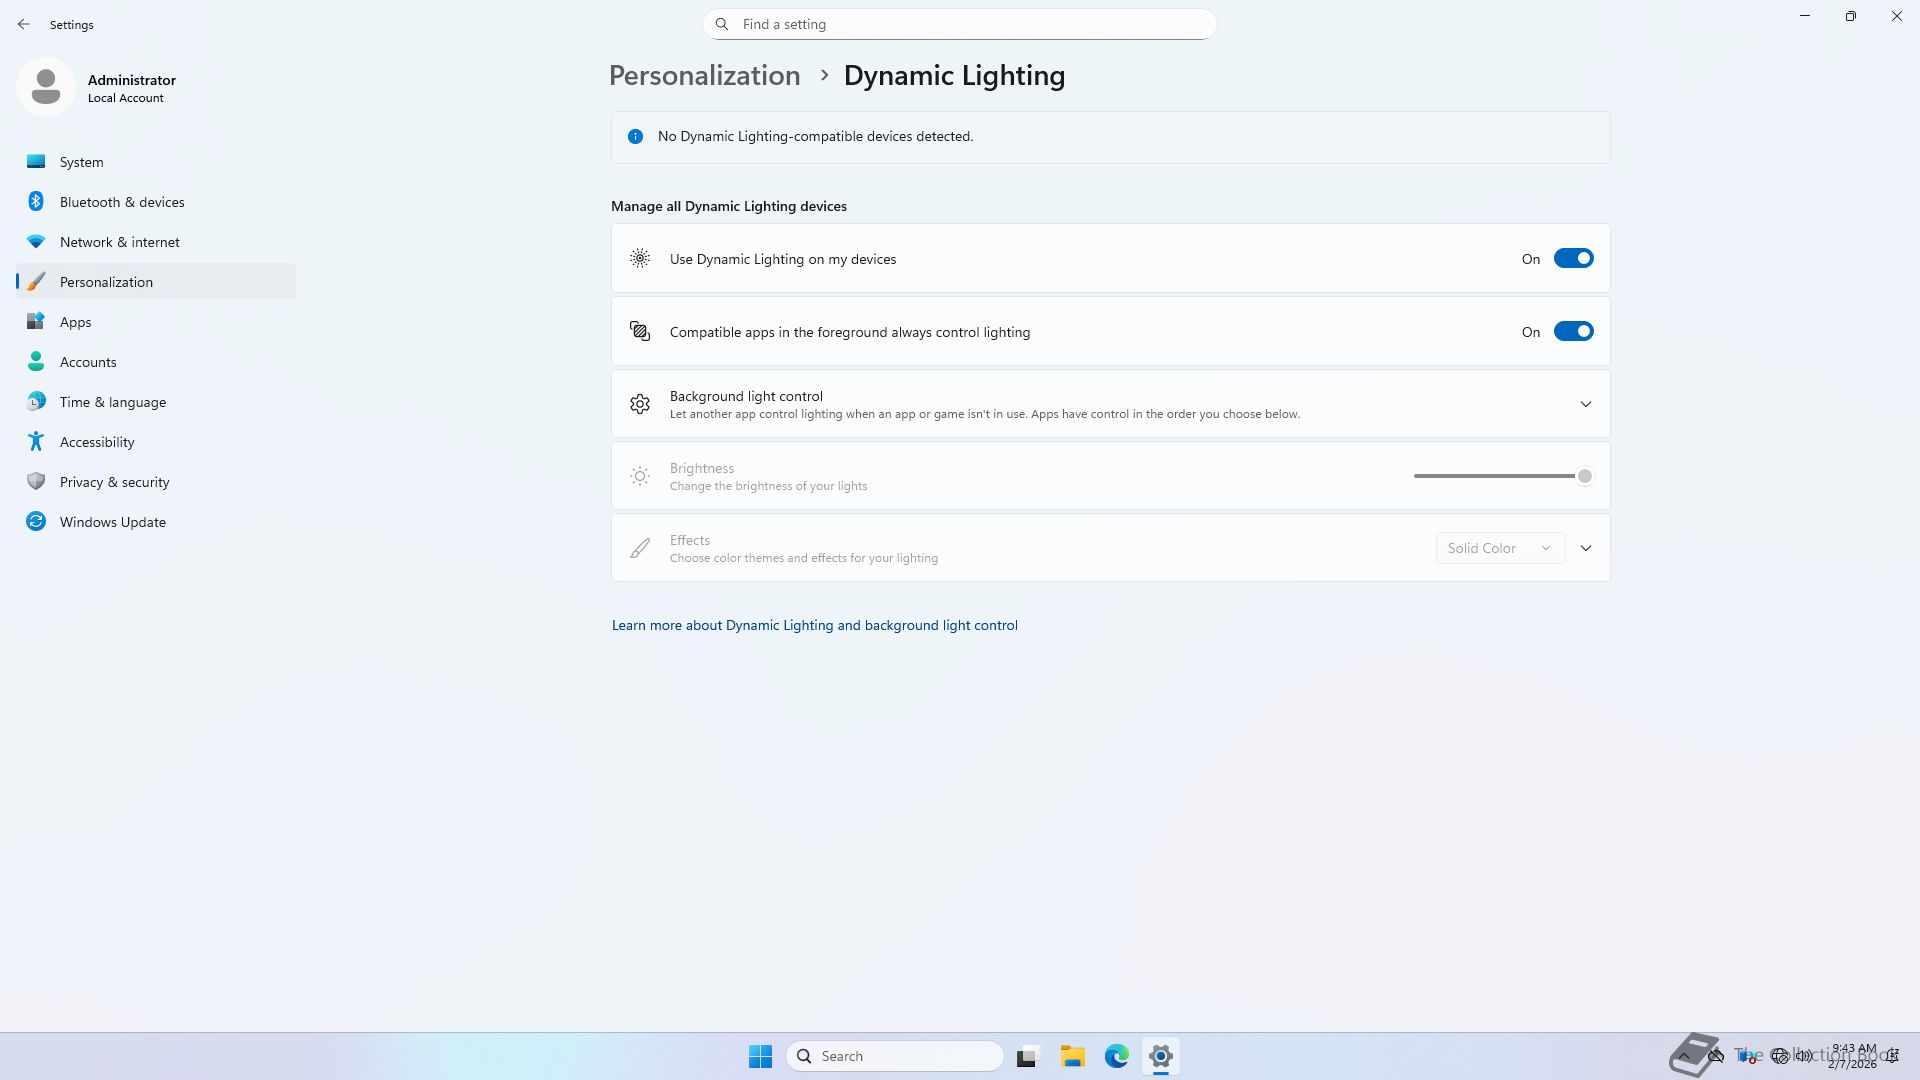Click the back arrow in Settings
Image resolution: width=1920 pixels, height=1080 pixels.
click(24, 24)
